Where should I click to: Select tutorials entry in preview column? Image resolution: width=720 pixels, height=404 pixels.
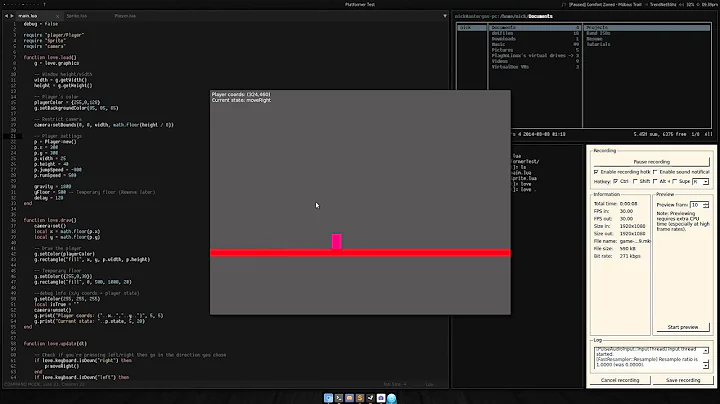(598, 44)
